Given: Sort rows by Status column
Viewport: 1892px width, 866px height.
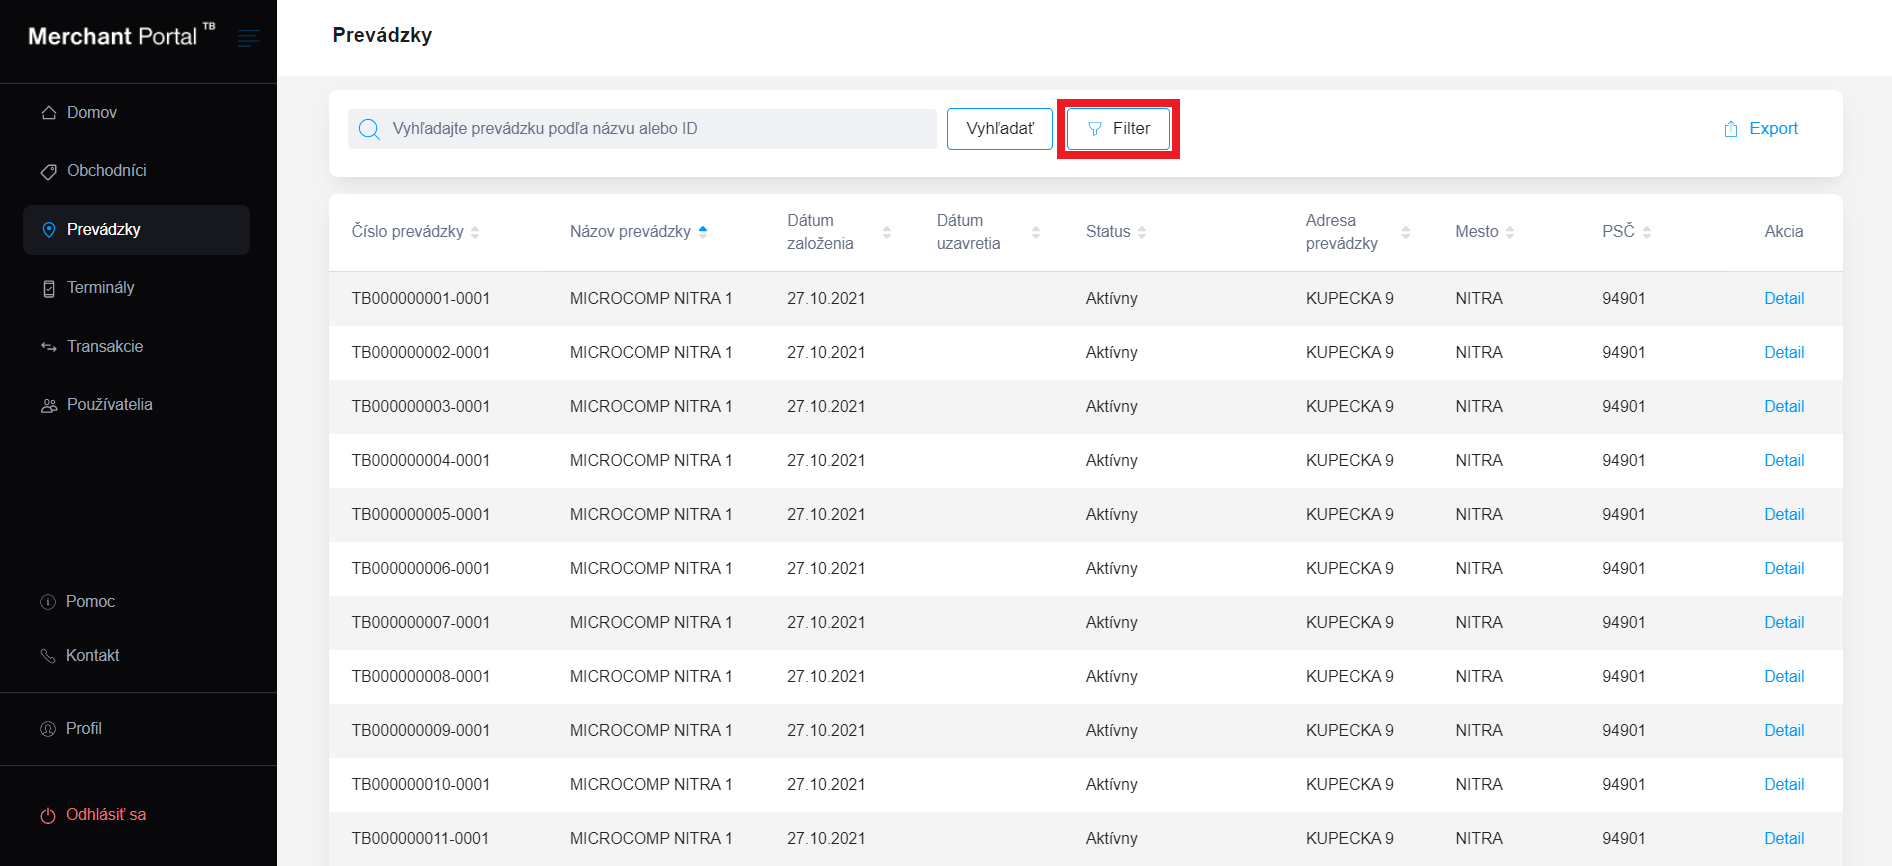Looking at the screenshot, I should pyautogui.click(x=1142, y=232).
